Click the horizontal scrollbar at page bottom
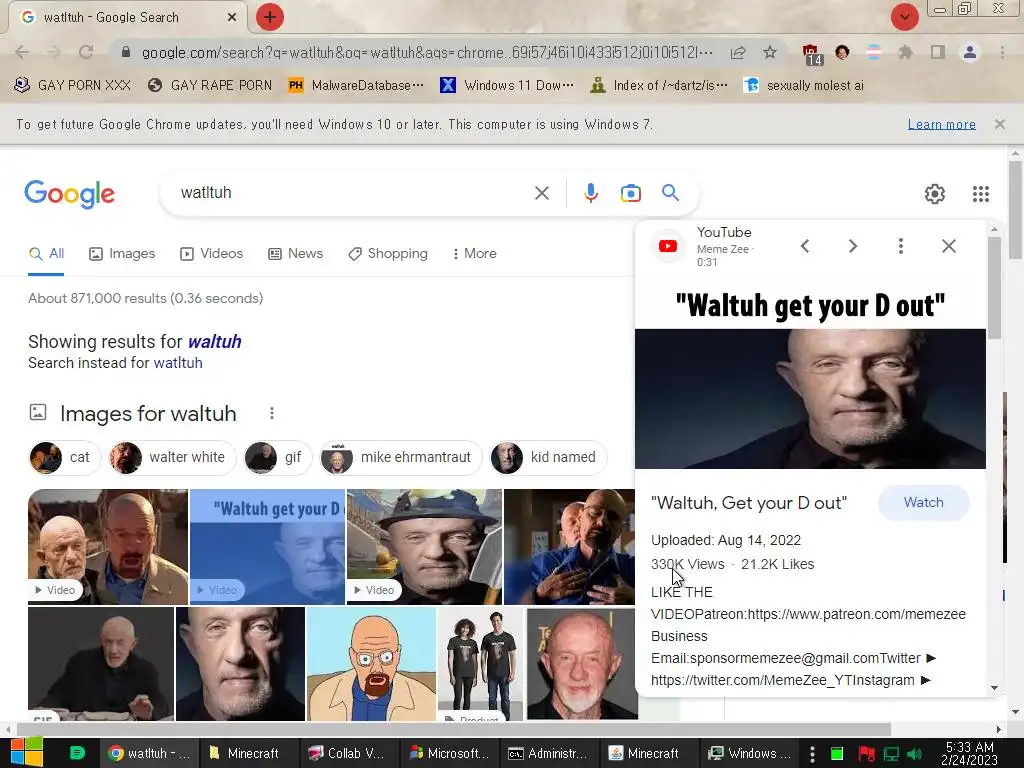Image resolution: width=1024 pixels, height=768 pixels. pos(454,729)
